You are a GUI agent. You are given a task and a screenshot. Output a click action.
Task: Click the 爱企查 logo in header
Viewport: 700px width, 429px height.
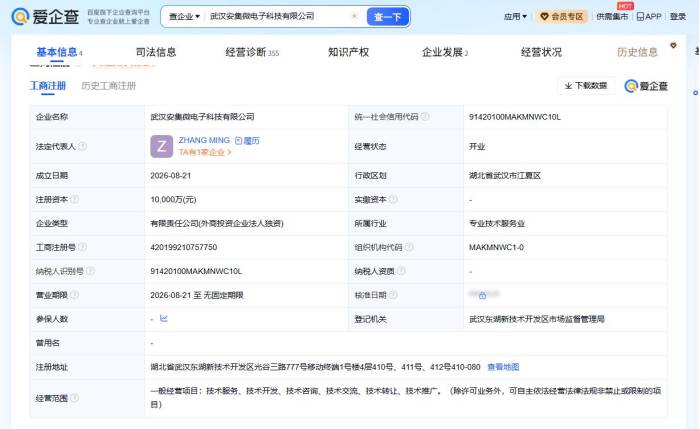pyautogui.click(x=45, y=17)
